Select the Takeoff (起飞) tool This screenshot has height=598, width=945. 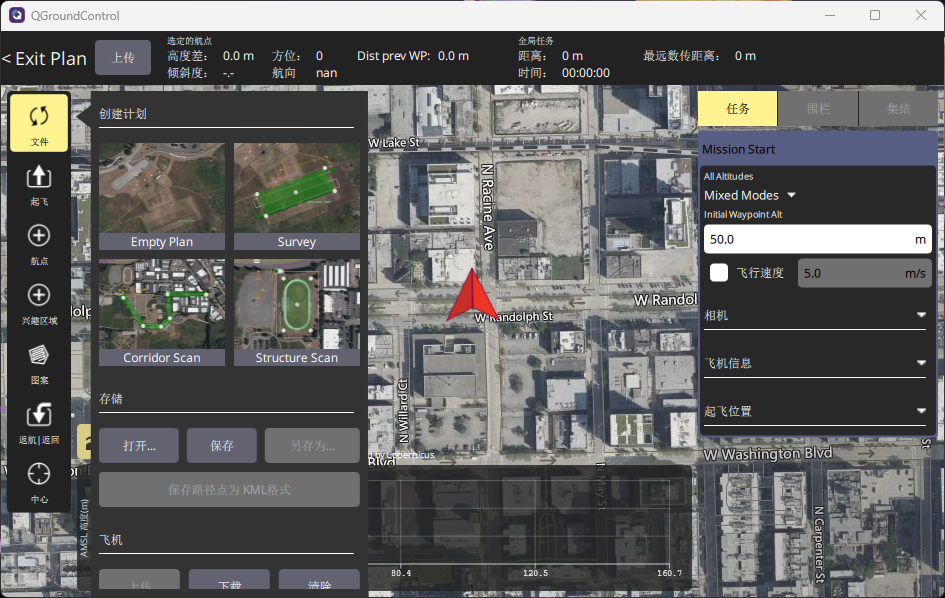pos(39,184)
